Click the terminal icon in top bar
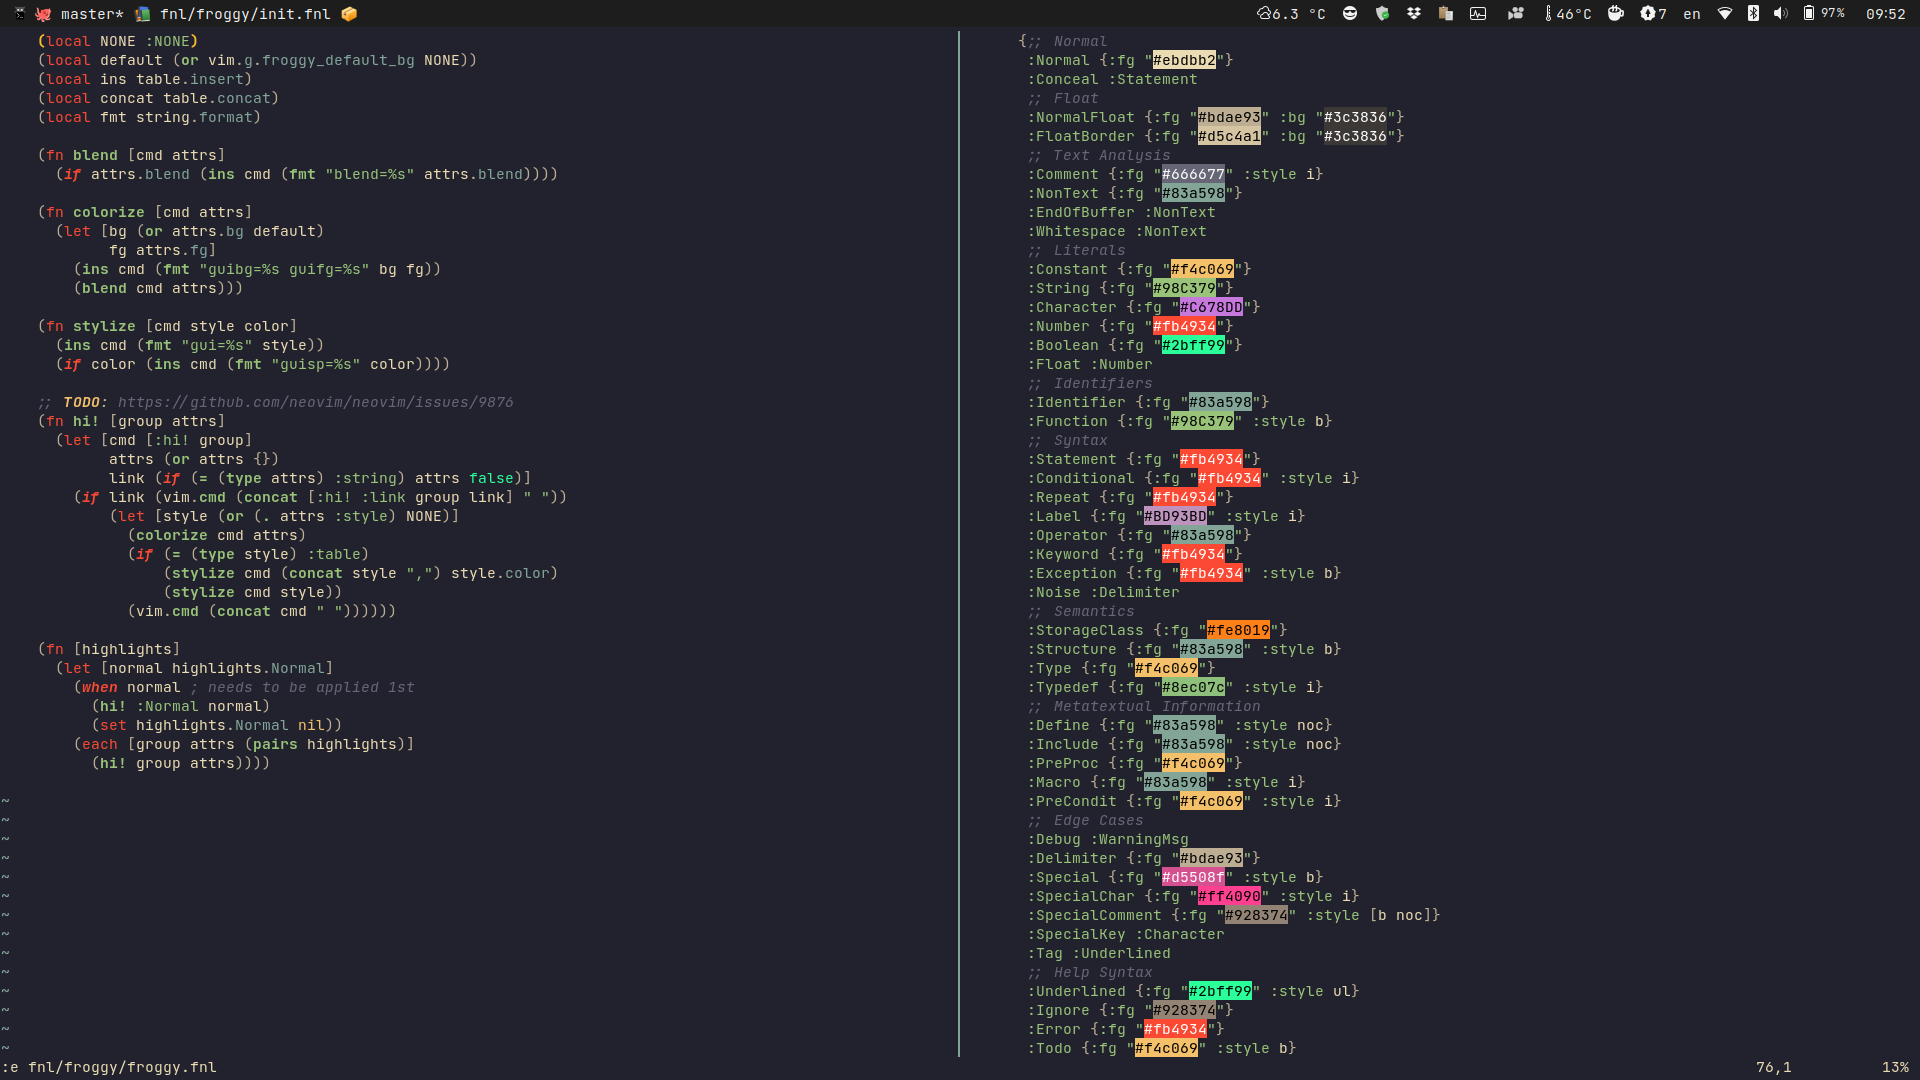 pyautogui.click(x=19, y=14)
